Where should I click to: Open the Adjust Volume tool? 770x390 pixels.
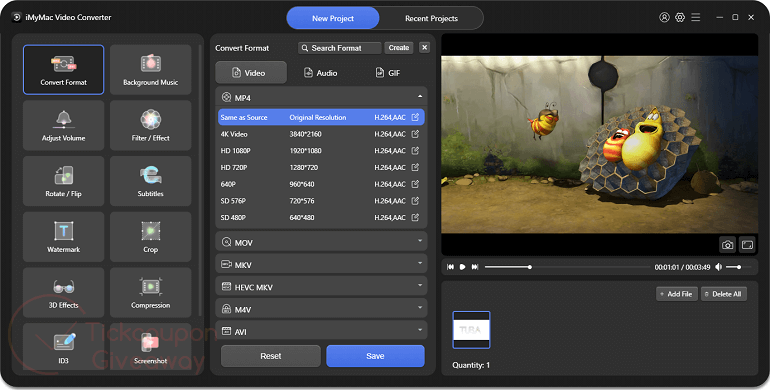[63, 125]
